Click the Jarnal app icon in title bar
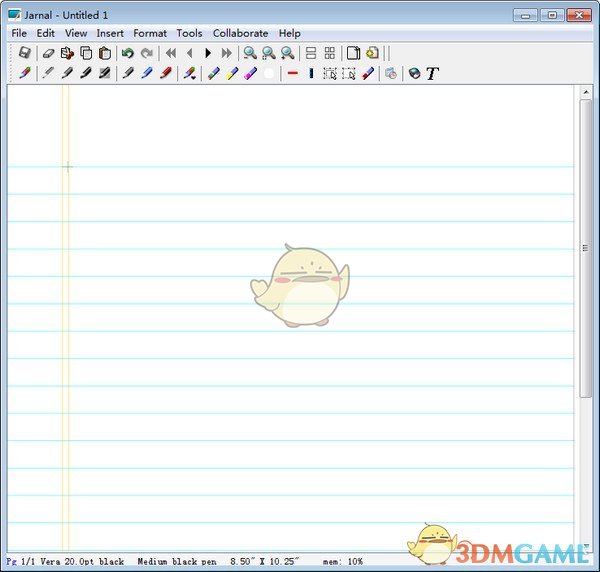This screenshot has height=572, width=600. (15, 15)
